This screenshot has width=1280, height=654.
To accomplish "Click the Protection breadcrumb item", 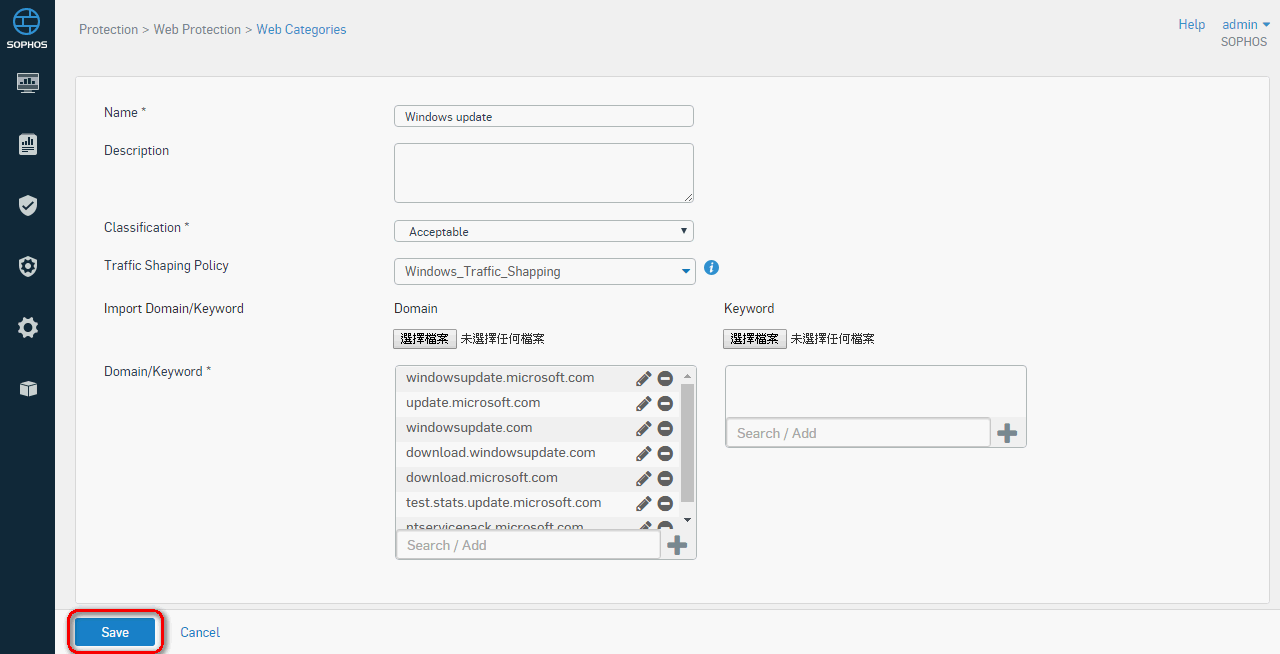I will pos(109,30).
